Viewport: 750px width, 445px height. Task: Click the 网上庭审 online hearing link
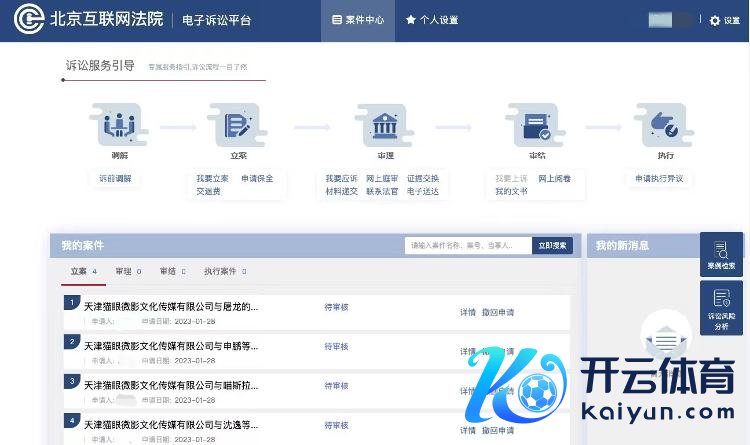pos(382,179)
